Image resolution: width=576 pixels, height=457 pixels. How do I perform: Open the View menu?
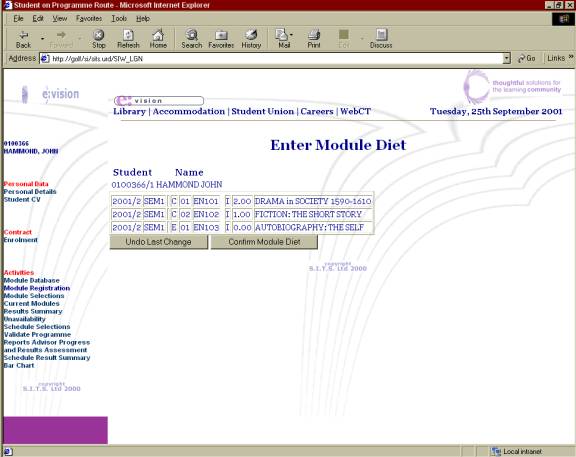pos(60,18)
